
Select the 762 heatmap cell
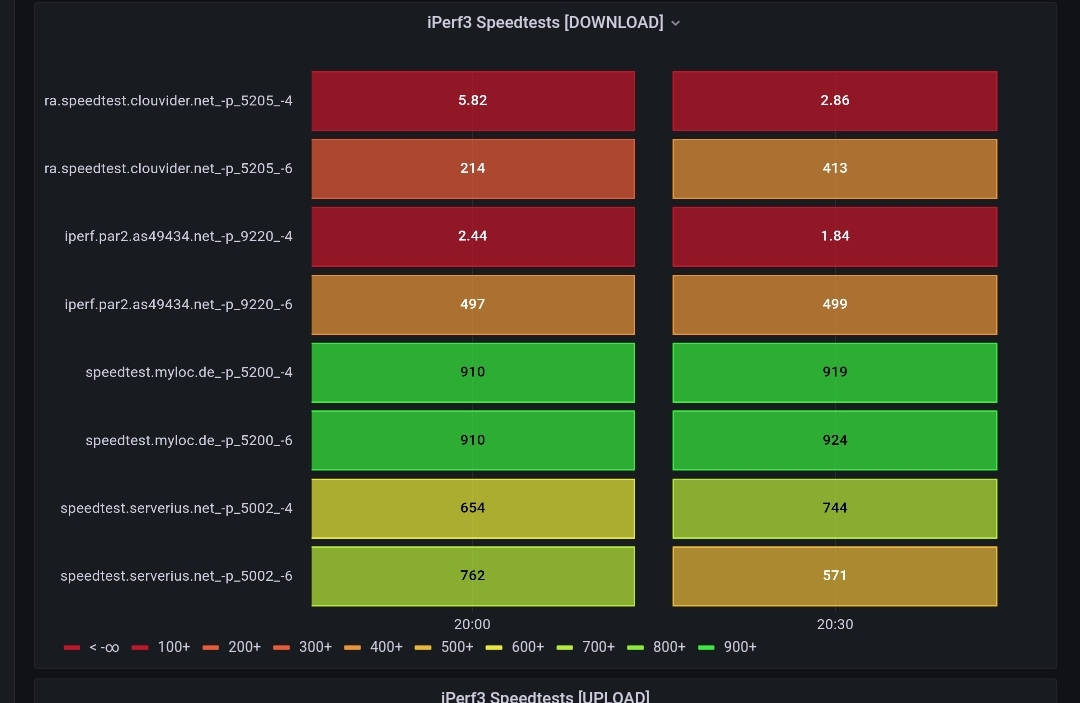[473, 576]
